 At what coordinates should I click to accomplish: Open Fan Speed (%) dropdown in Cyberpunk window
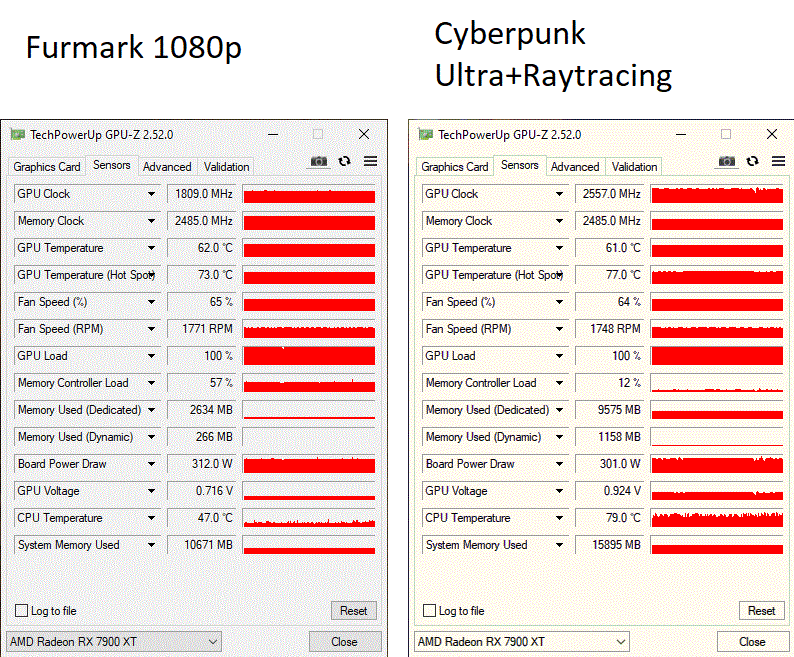[x=560, y=302]
